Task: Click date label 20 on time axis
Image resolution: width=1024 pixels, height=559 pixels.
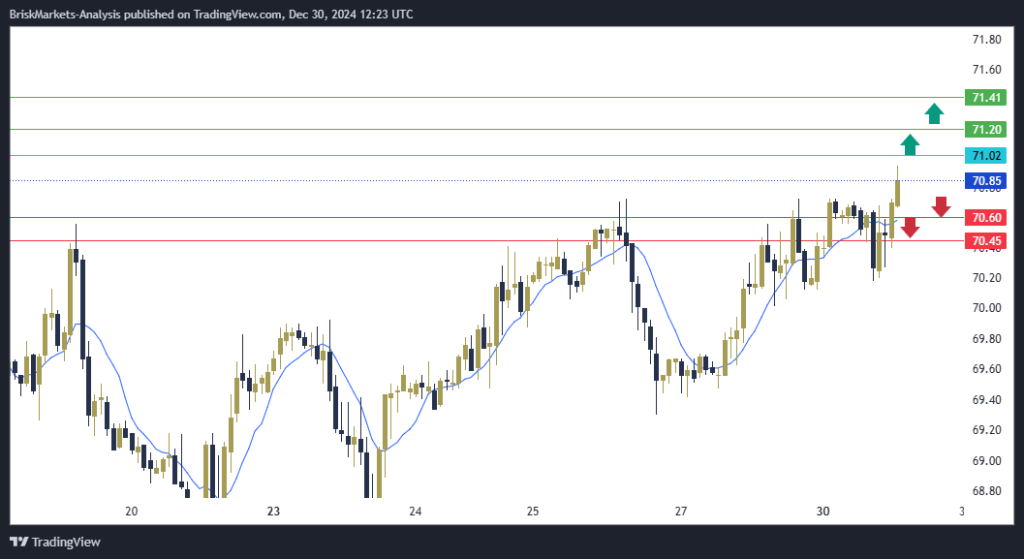Action: (132, 512)
